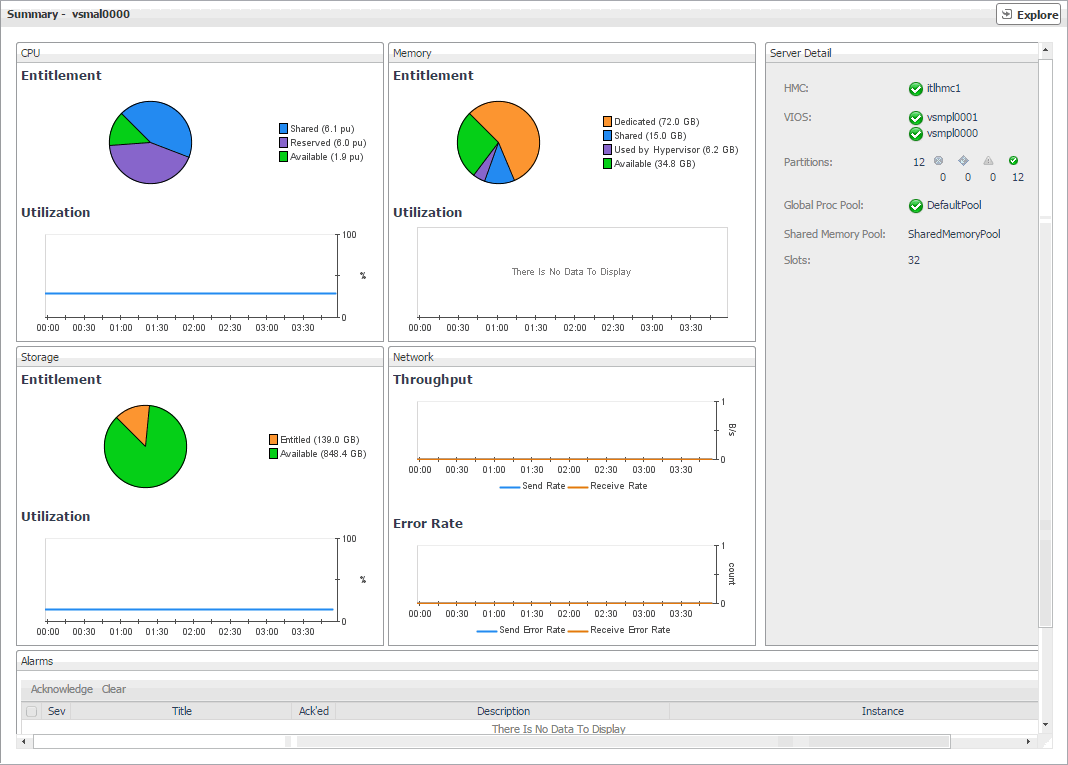Click the HMC itlhmc1 green status icon

coord(916,89)
